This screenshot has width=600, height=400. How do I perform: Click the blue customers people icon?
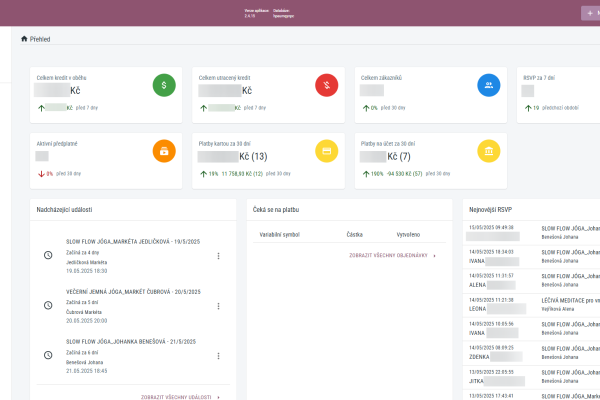[x=489, y=85]
